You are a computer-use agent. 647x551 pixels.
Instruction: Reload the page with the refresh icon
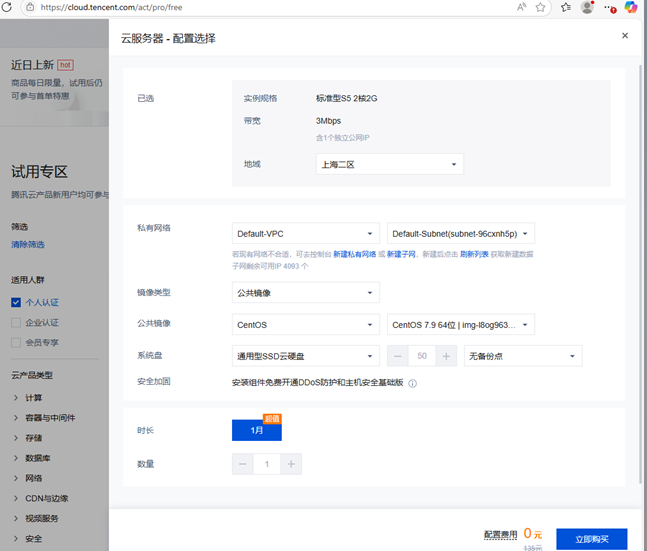click(x=7, y=7)
